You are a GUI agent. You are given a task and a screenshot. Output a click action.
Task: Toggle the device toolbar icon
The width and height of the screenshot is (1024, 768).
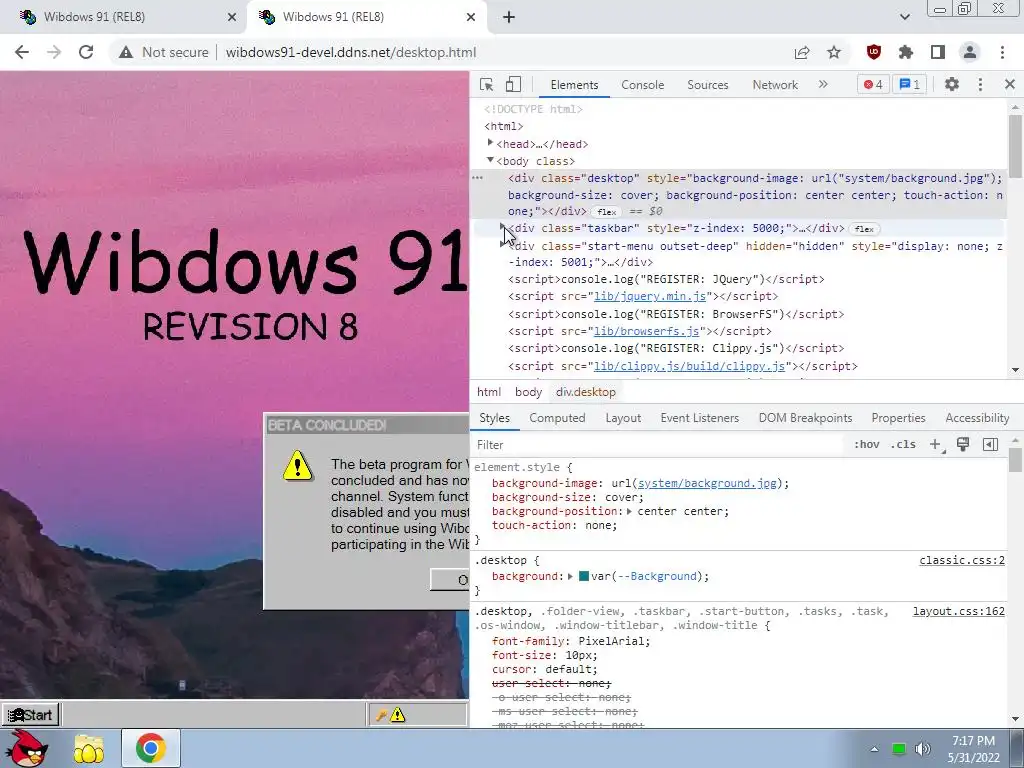coord(514,84)
